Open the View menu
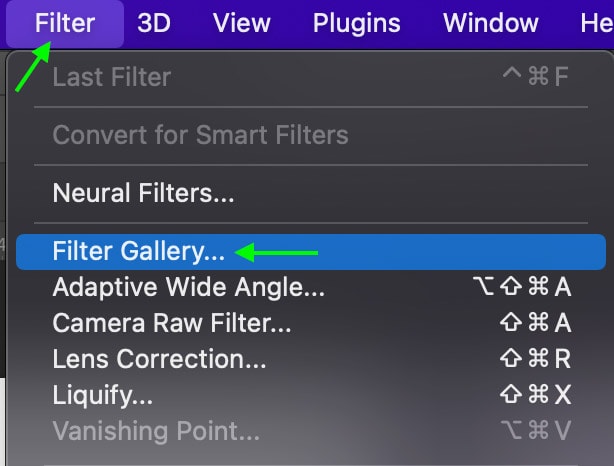Screen dimensions: 614x466 [242, 23]
